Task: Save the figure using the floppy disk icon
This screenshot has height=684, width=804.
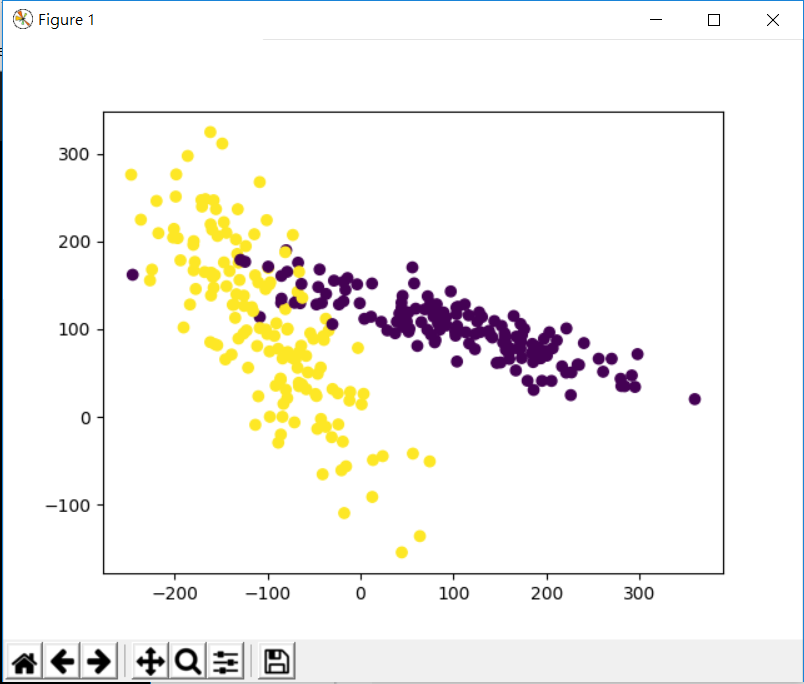Action: click(x=276, y=661)
